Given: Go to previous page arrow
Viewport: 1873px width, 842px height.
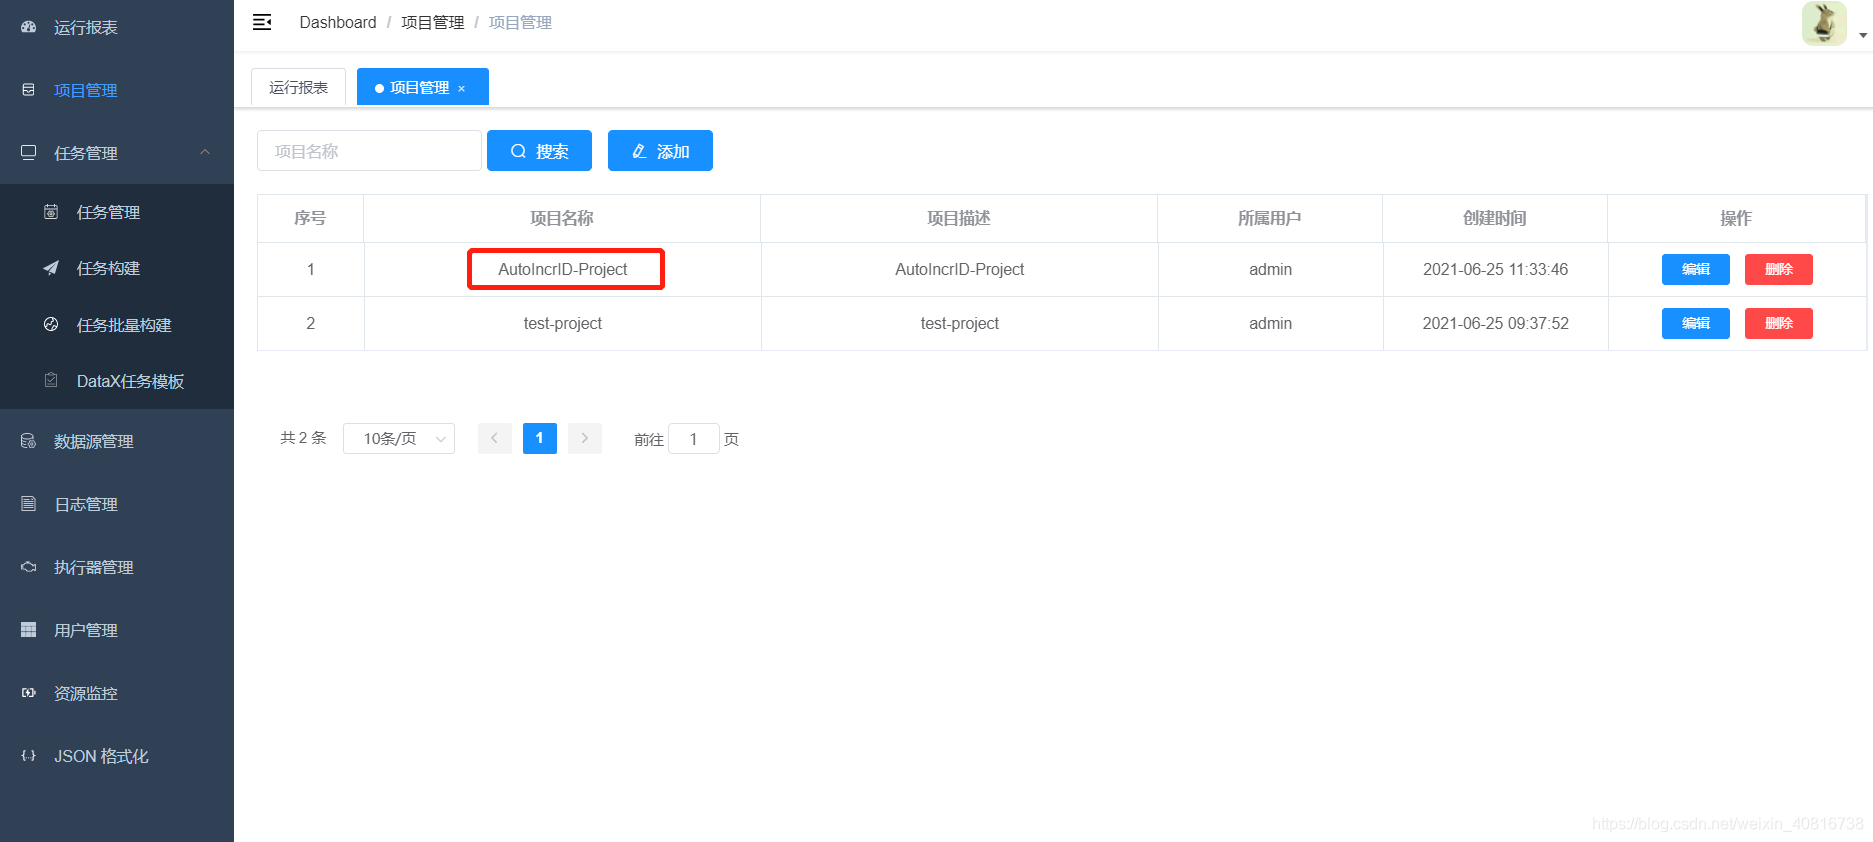Looking at the screenshot, I should point(495,438).
